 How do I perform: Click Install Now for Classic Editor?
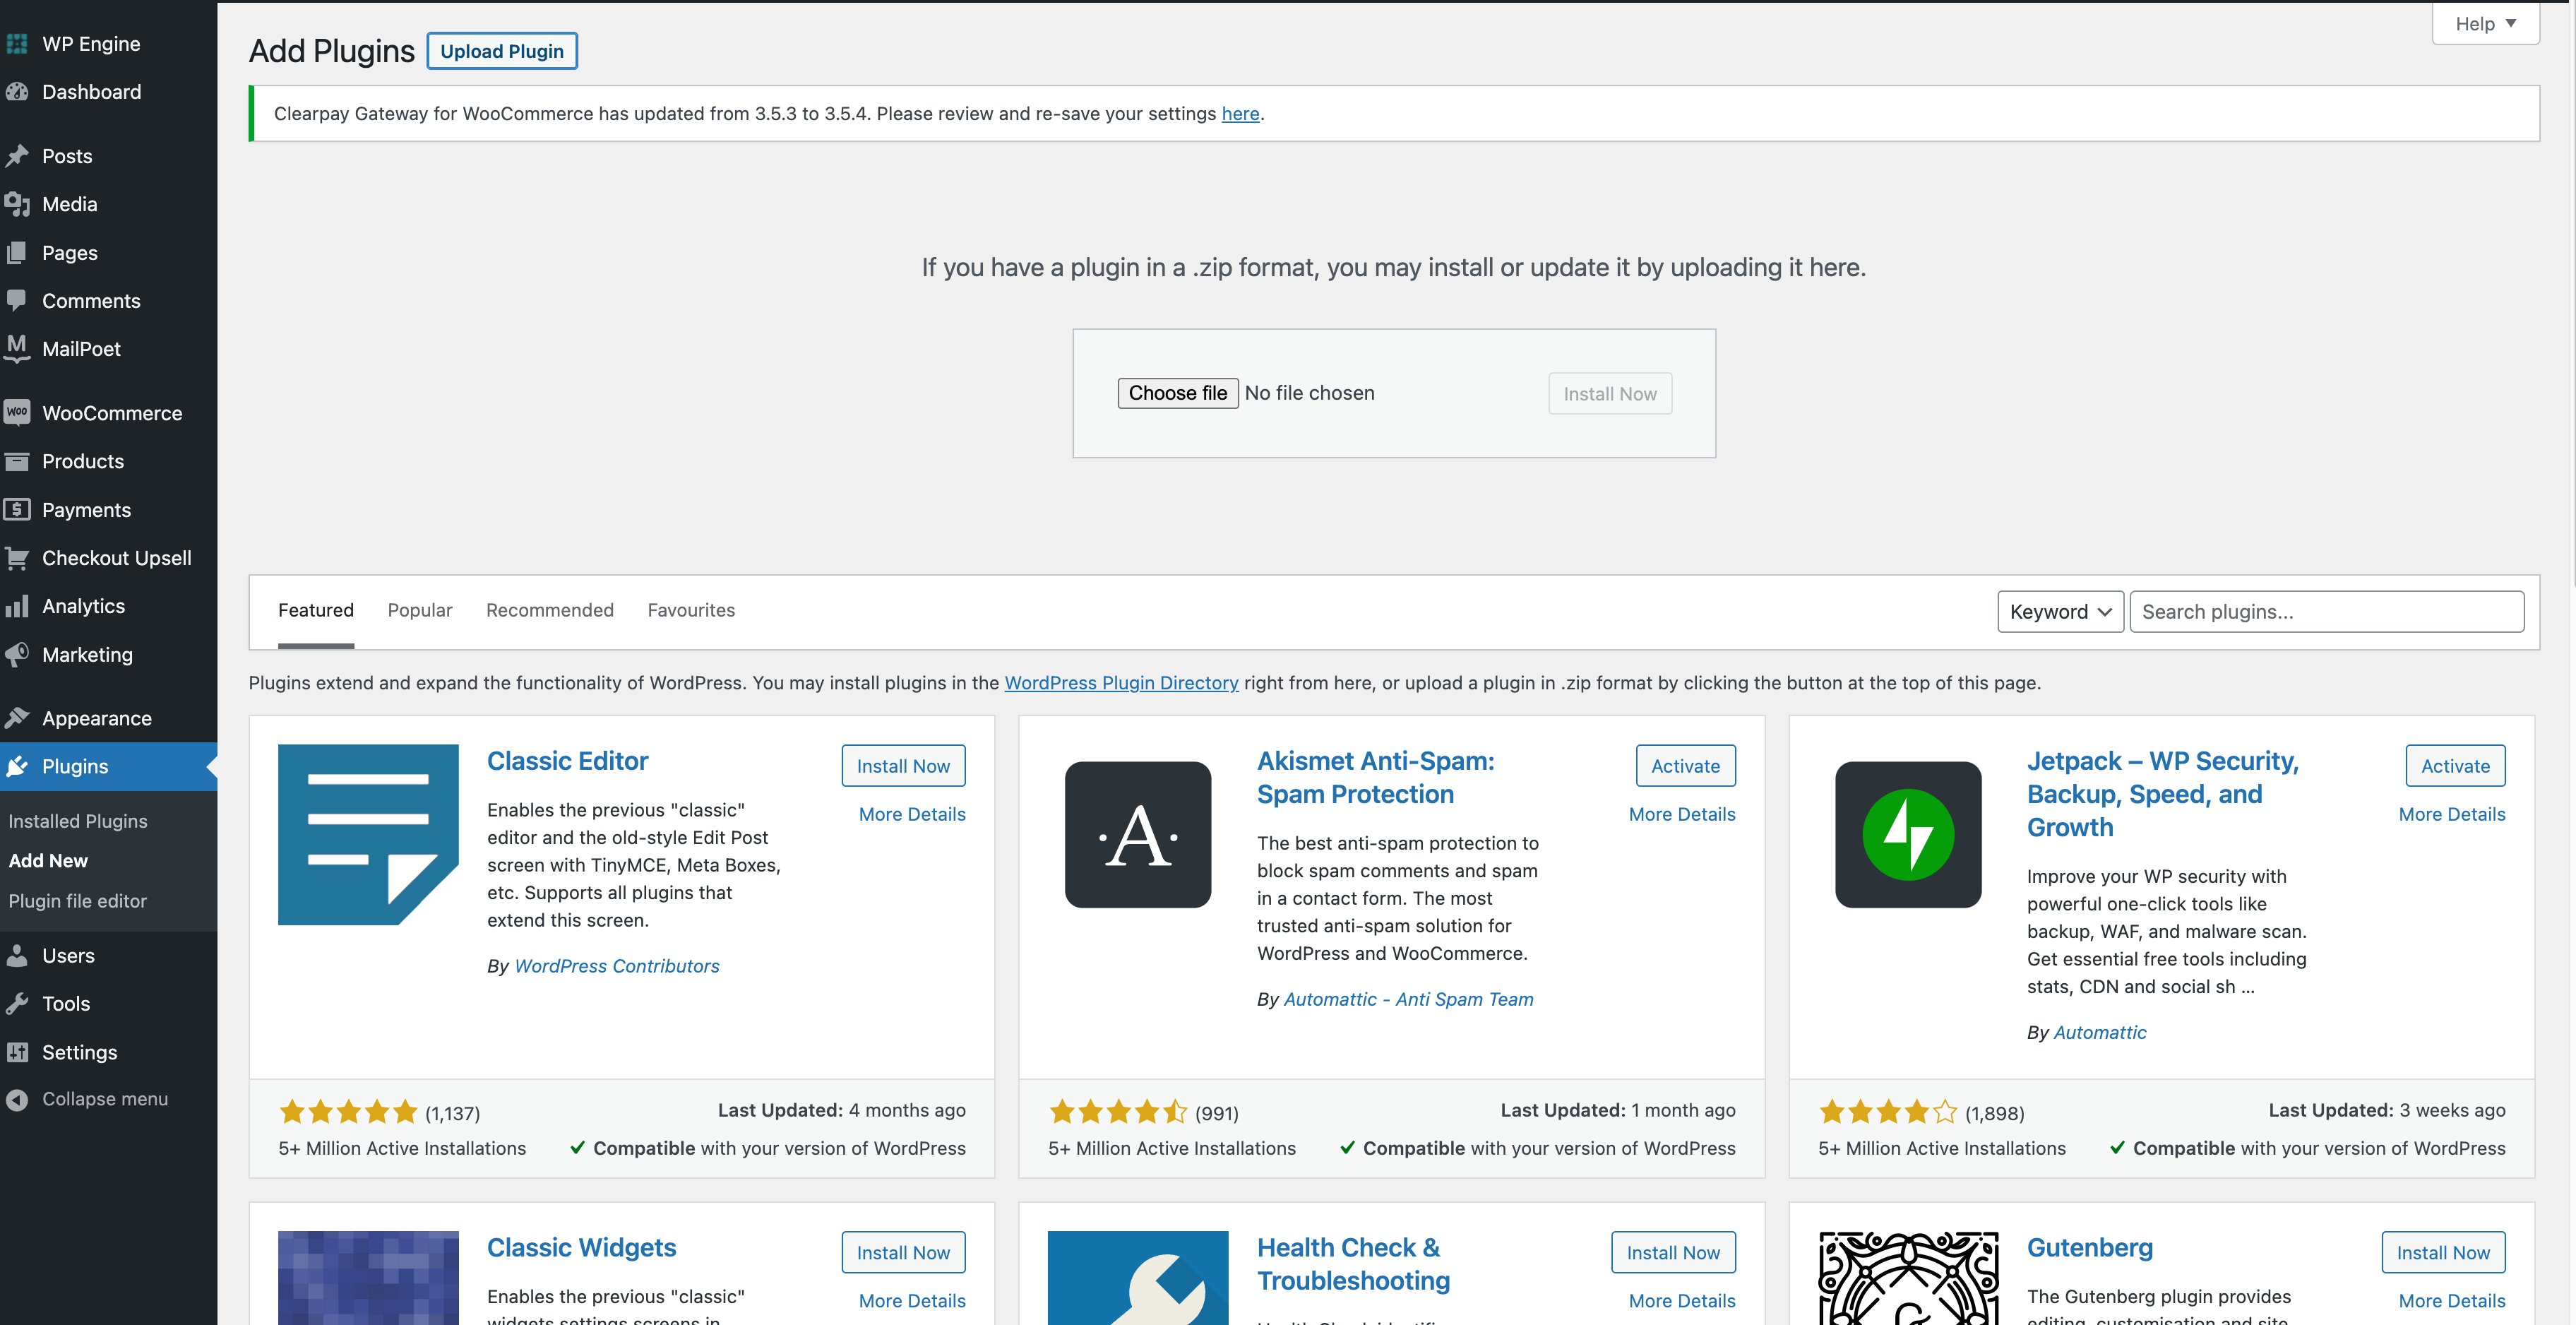tap(902, 766)
